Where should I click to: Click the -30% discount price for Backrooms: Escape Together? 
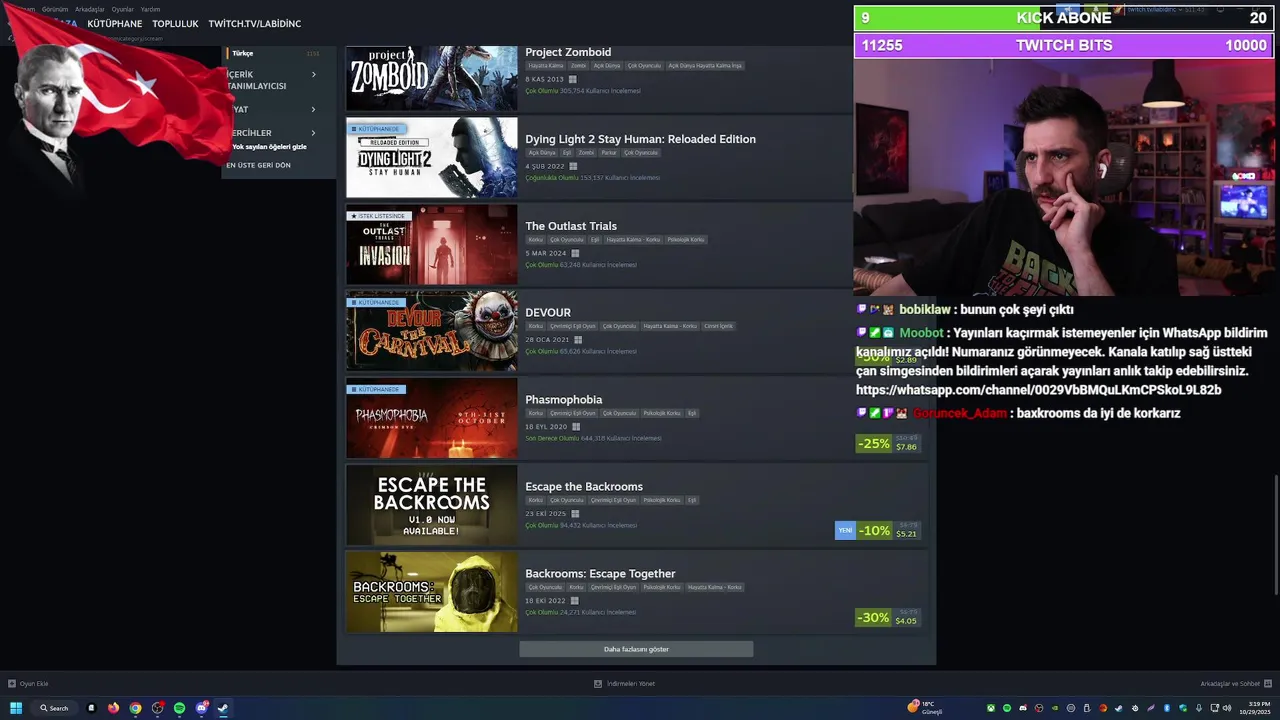click(x=888, y=617)
